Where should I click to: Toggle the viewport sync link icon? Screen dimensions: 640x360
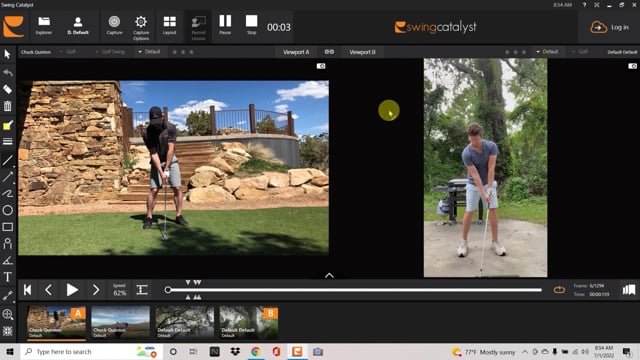(329, 52)
